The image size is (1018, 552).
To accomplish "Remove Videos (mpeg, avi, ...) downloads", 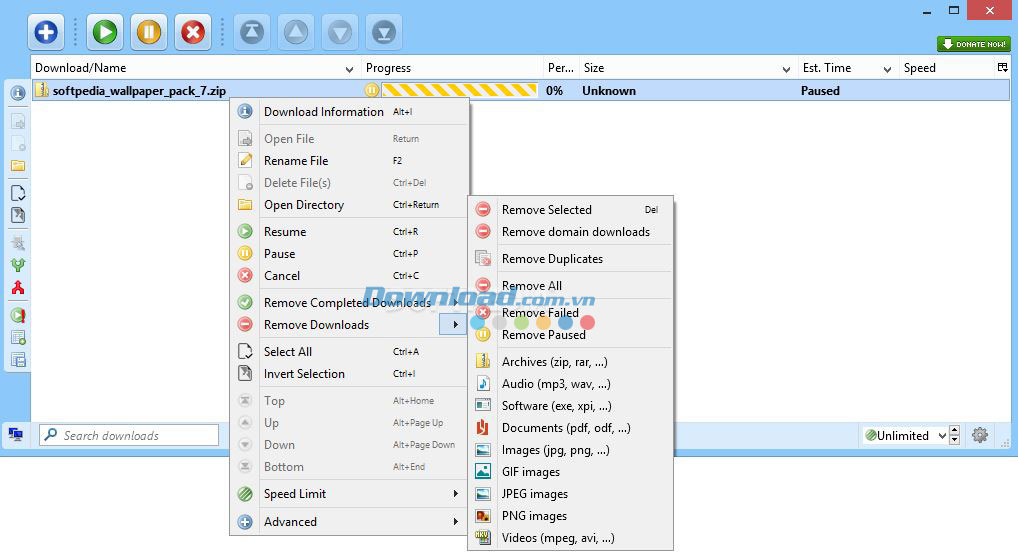I will click(571, 538).
